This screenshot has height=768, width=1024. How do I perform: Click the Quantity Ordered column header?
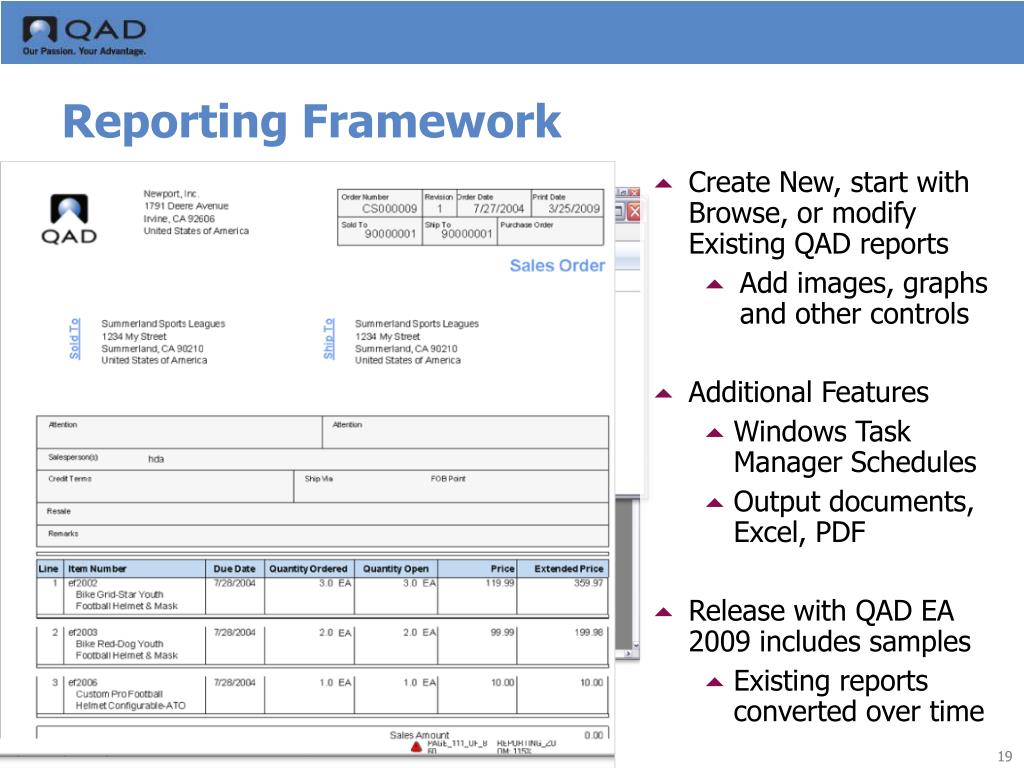pyautogui.click(x=308, y=569)
